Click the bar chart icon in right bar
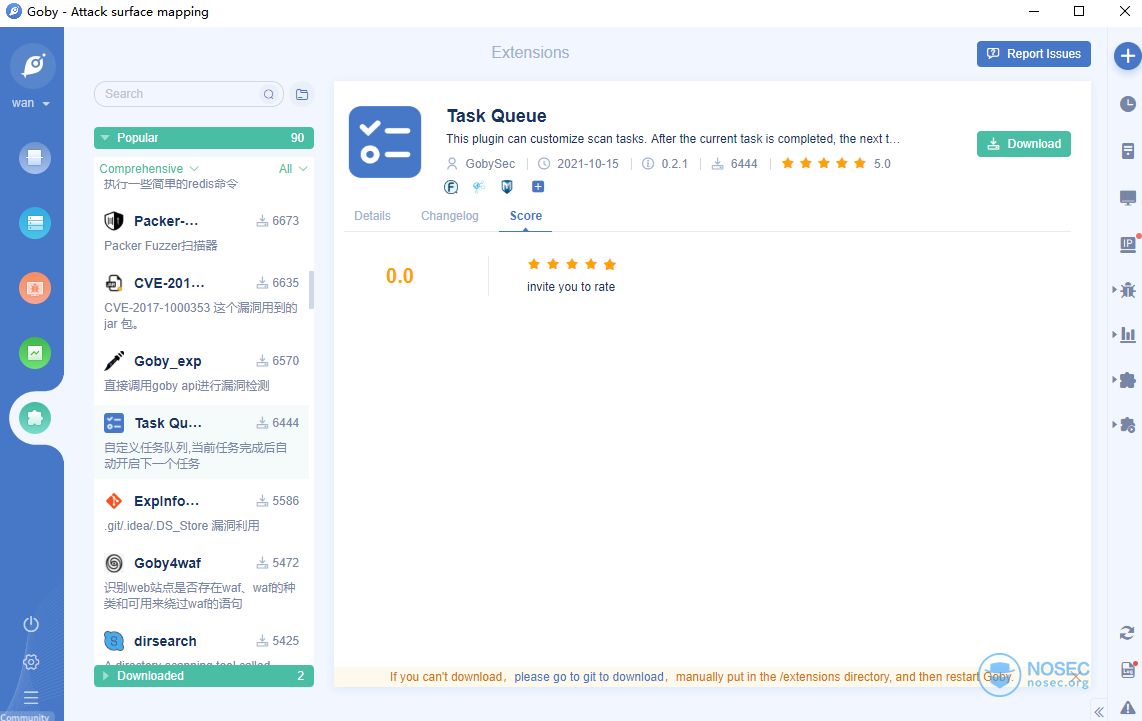 (x=1127, y=334)
